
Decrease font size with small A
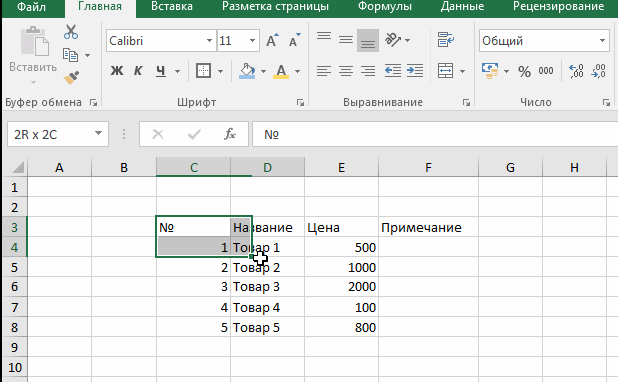(294, 40)
